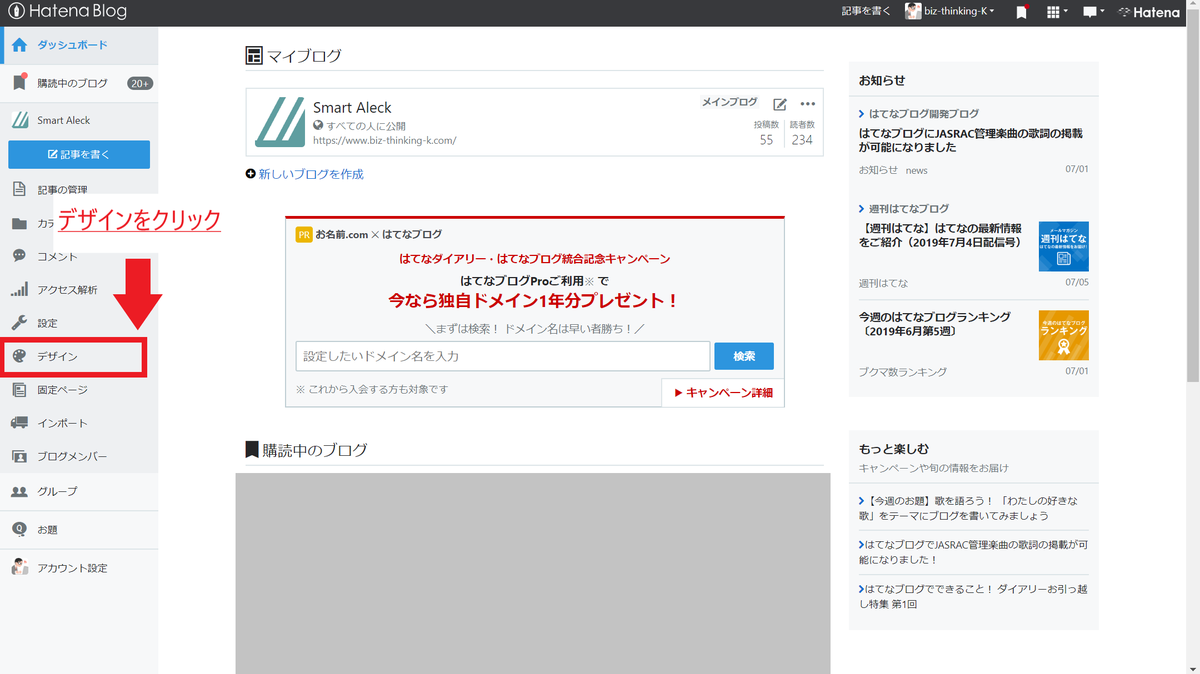
Task: Click the blue 記事を書く button in sidebar
Action: (x=79, y=154)
